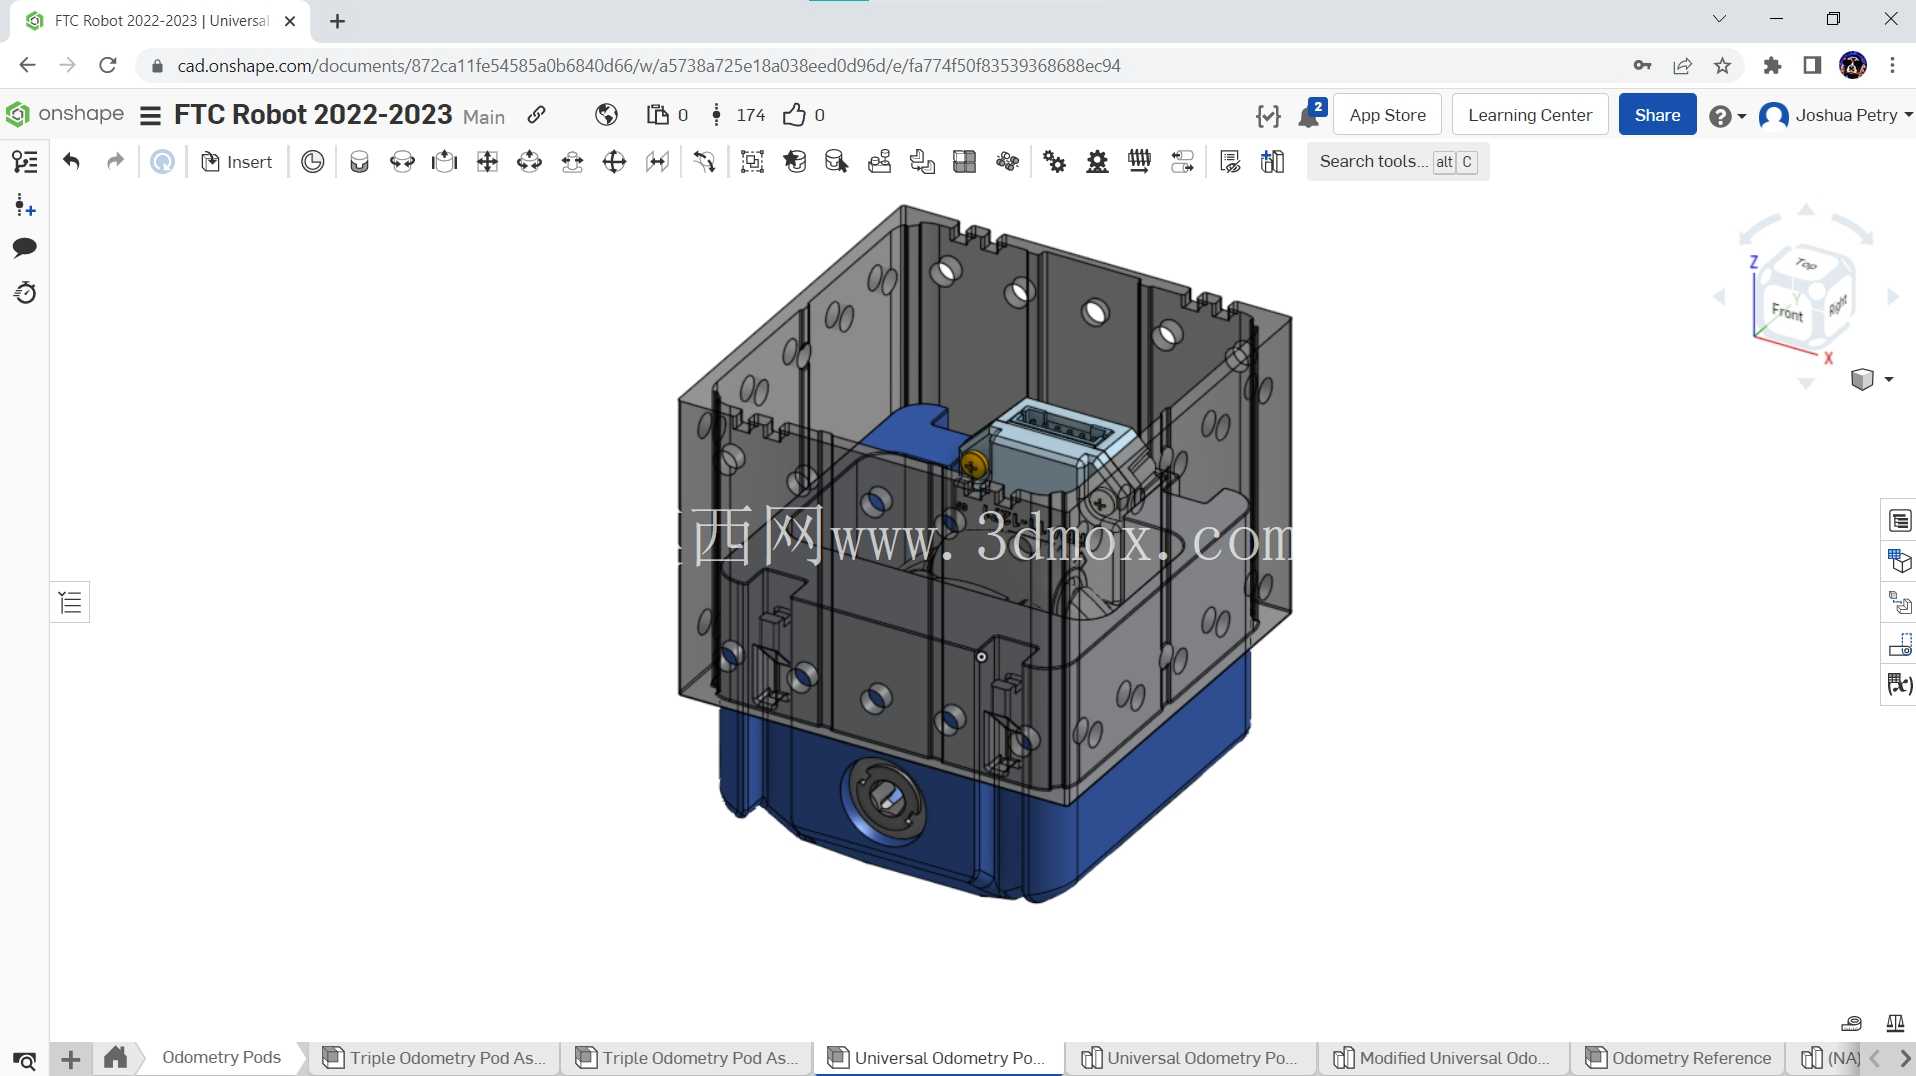
Task: Open the App Store
Action: tap(1387, 114)
